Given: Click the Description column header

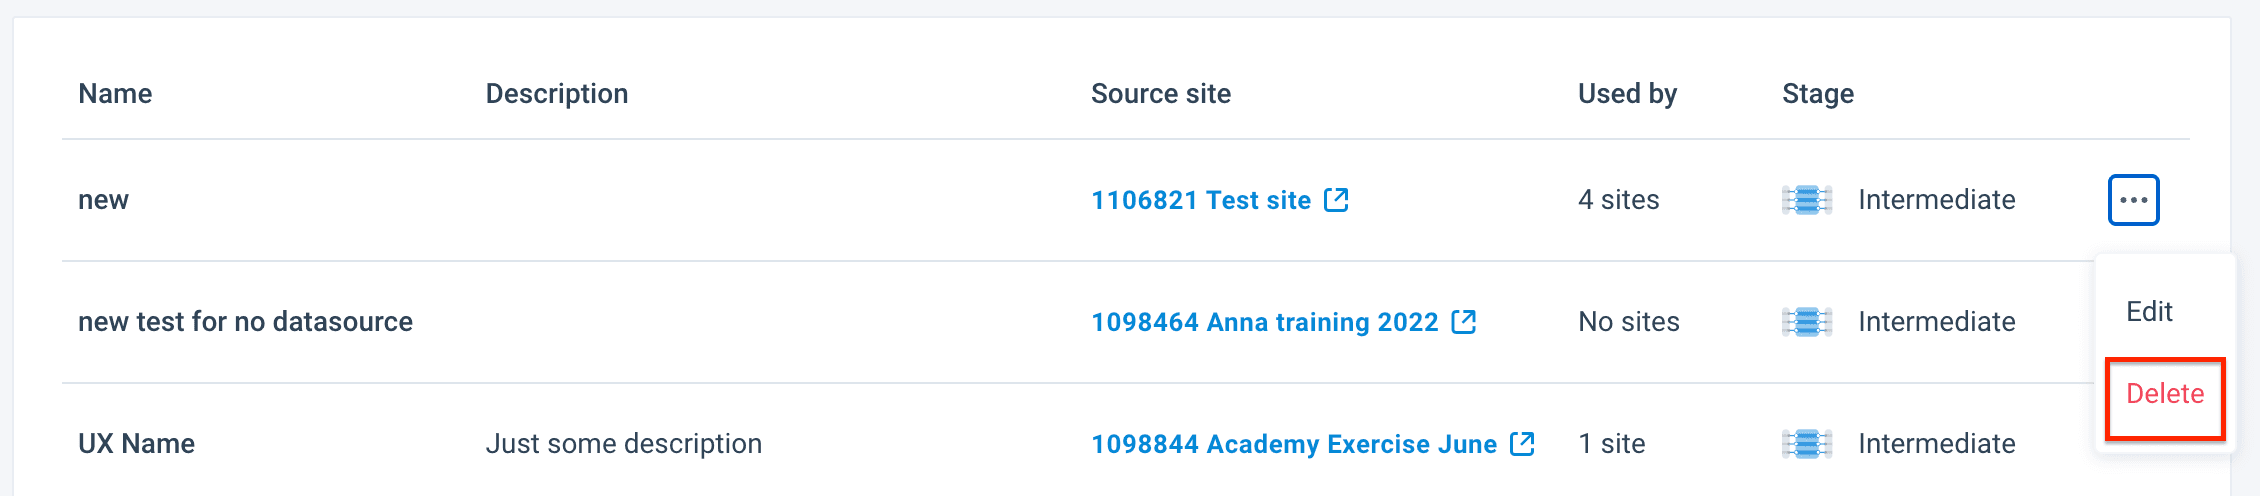Looking at the screenshot, I should (x=556, y=94).
